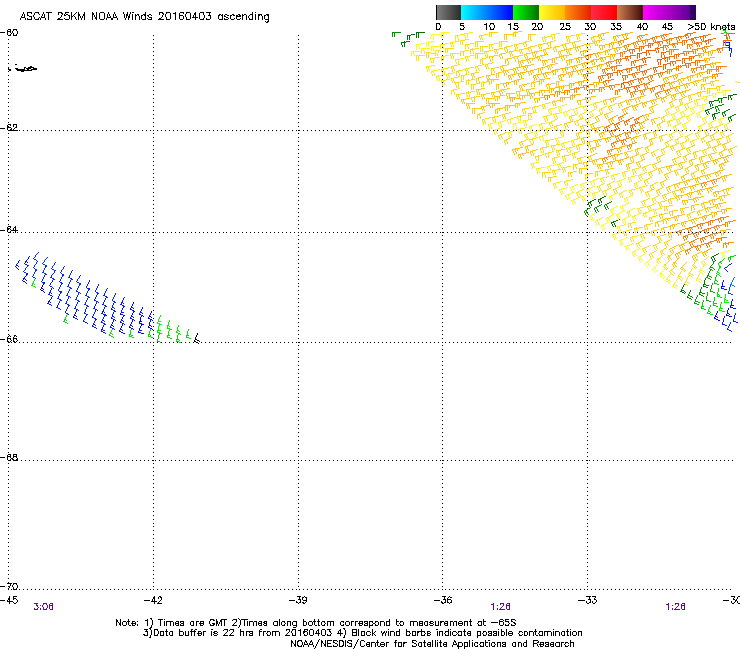Image resolution: width=740 pixels, height=650 pixels.
Task: Click the '-33' longitude axis label
Action: point(587,600)
